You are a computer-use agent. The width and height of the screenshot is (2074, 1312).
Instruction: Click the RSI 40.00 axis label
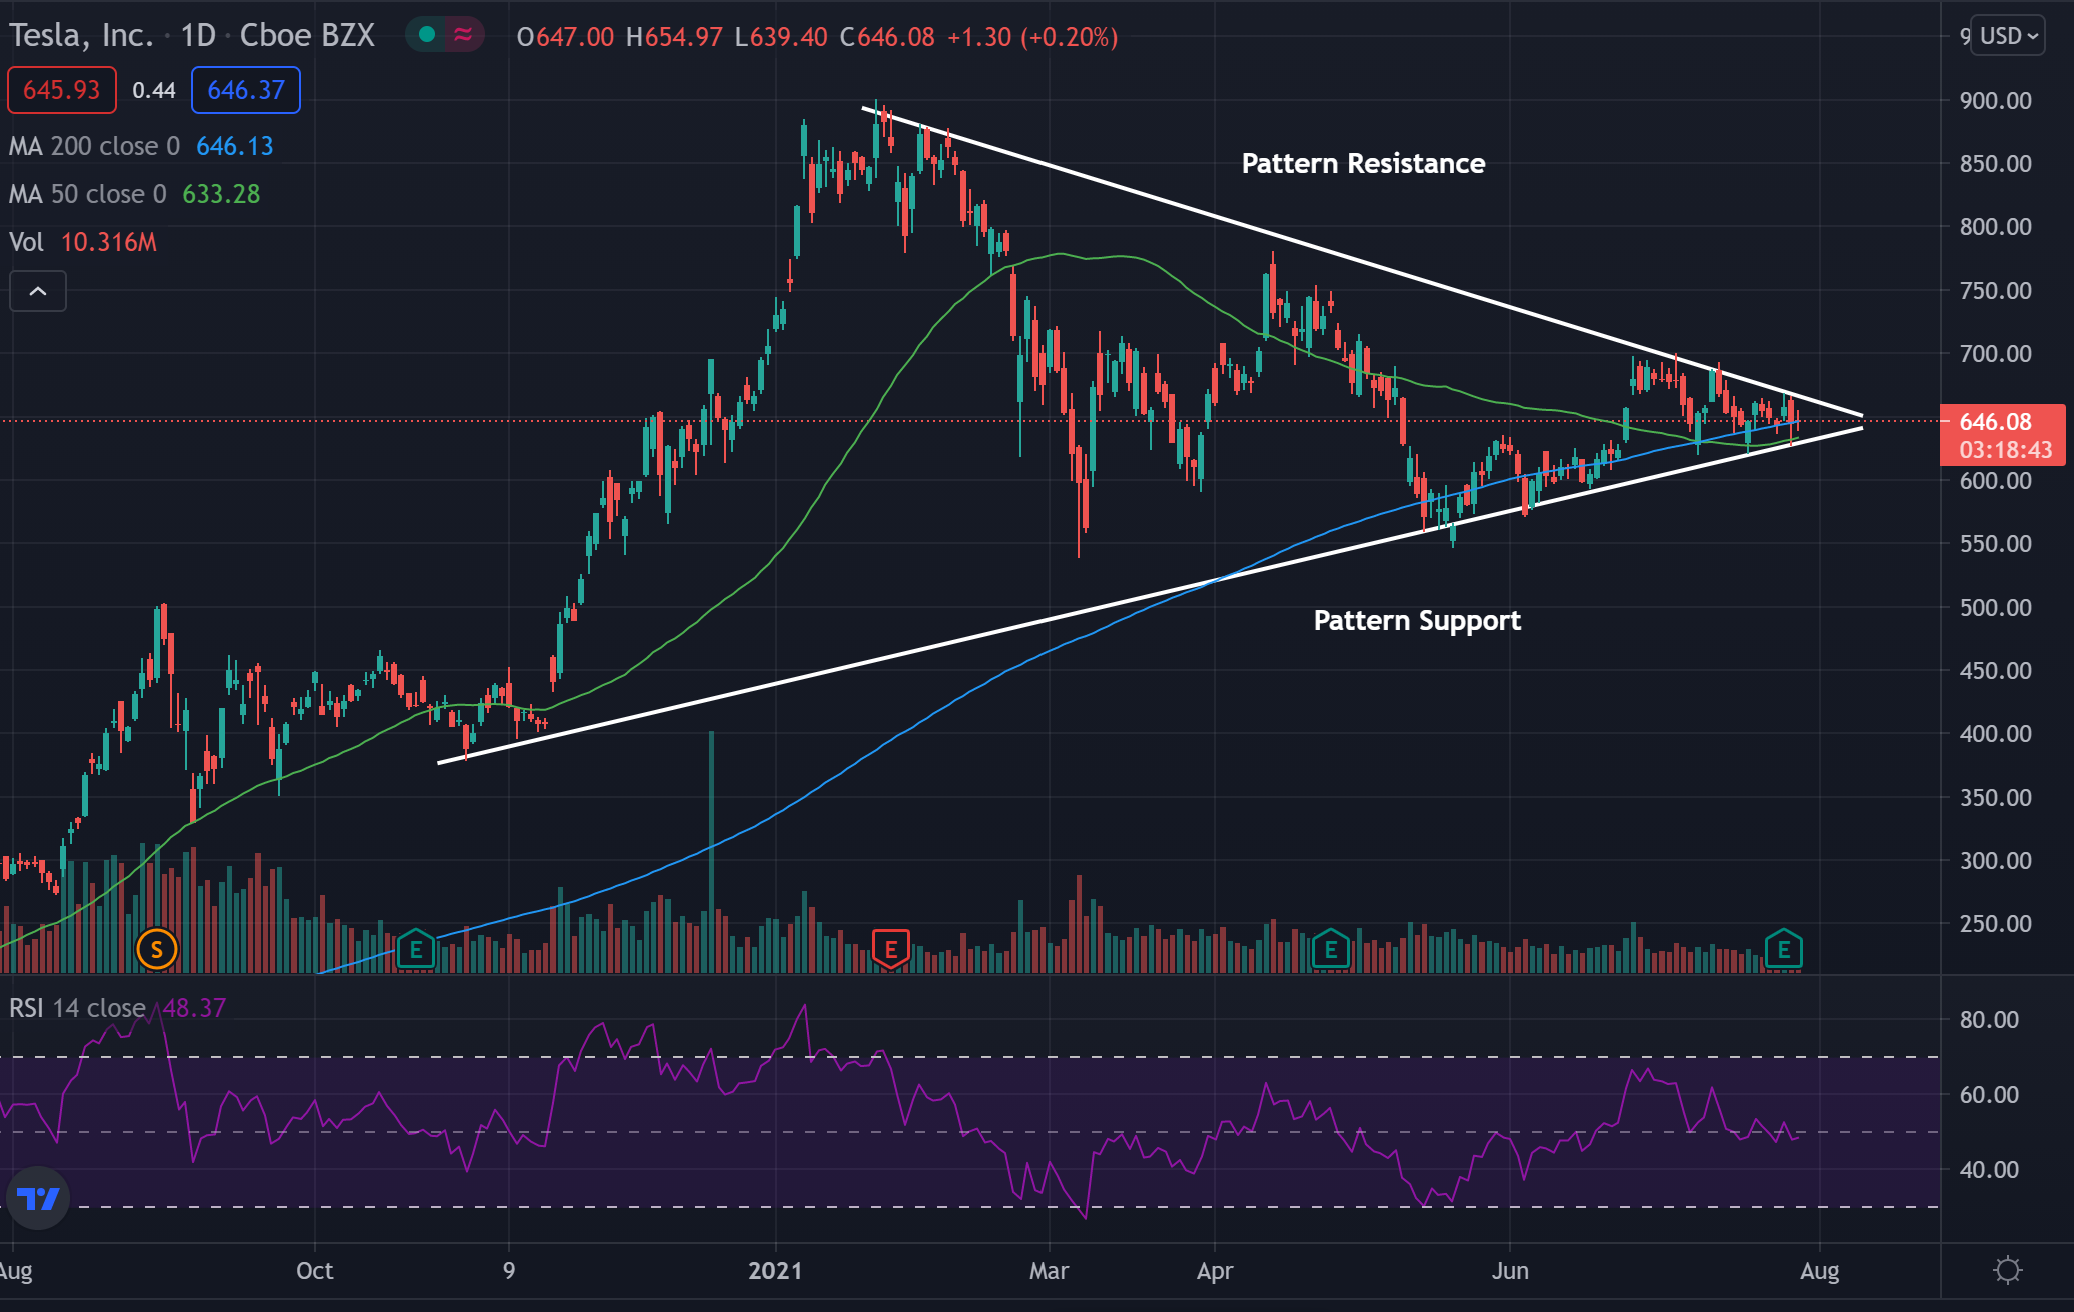click(1989, 1169)
